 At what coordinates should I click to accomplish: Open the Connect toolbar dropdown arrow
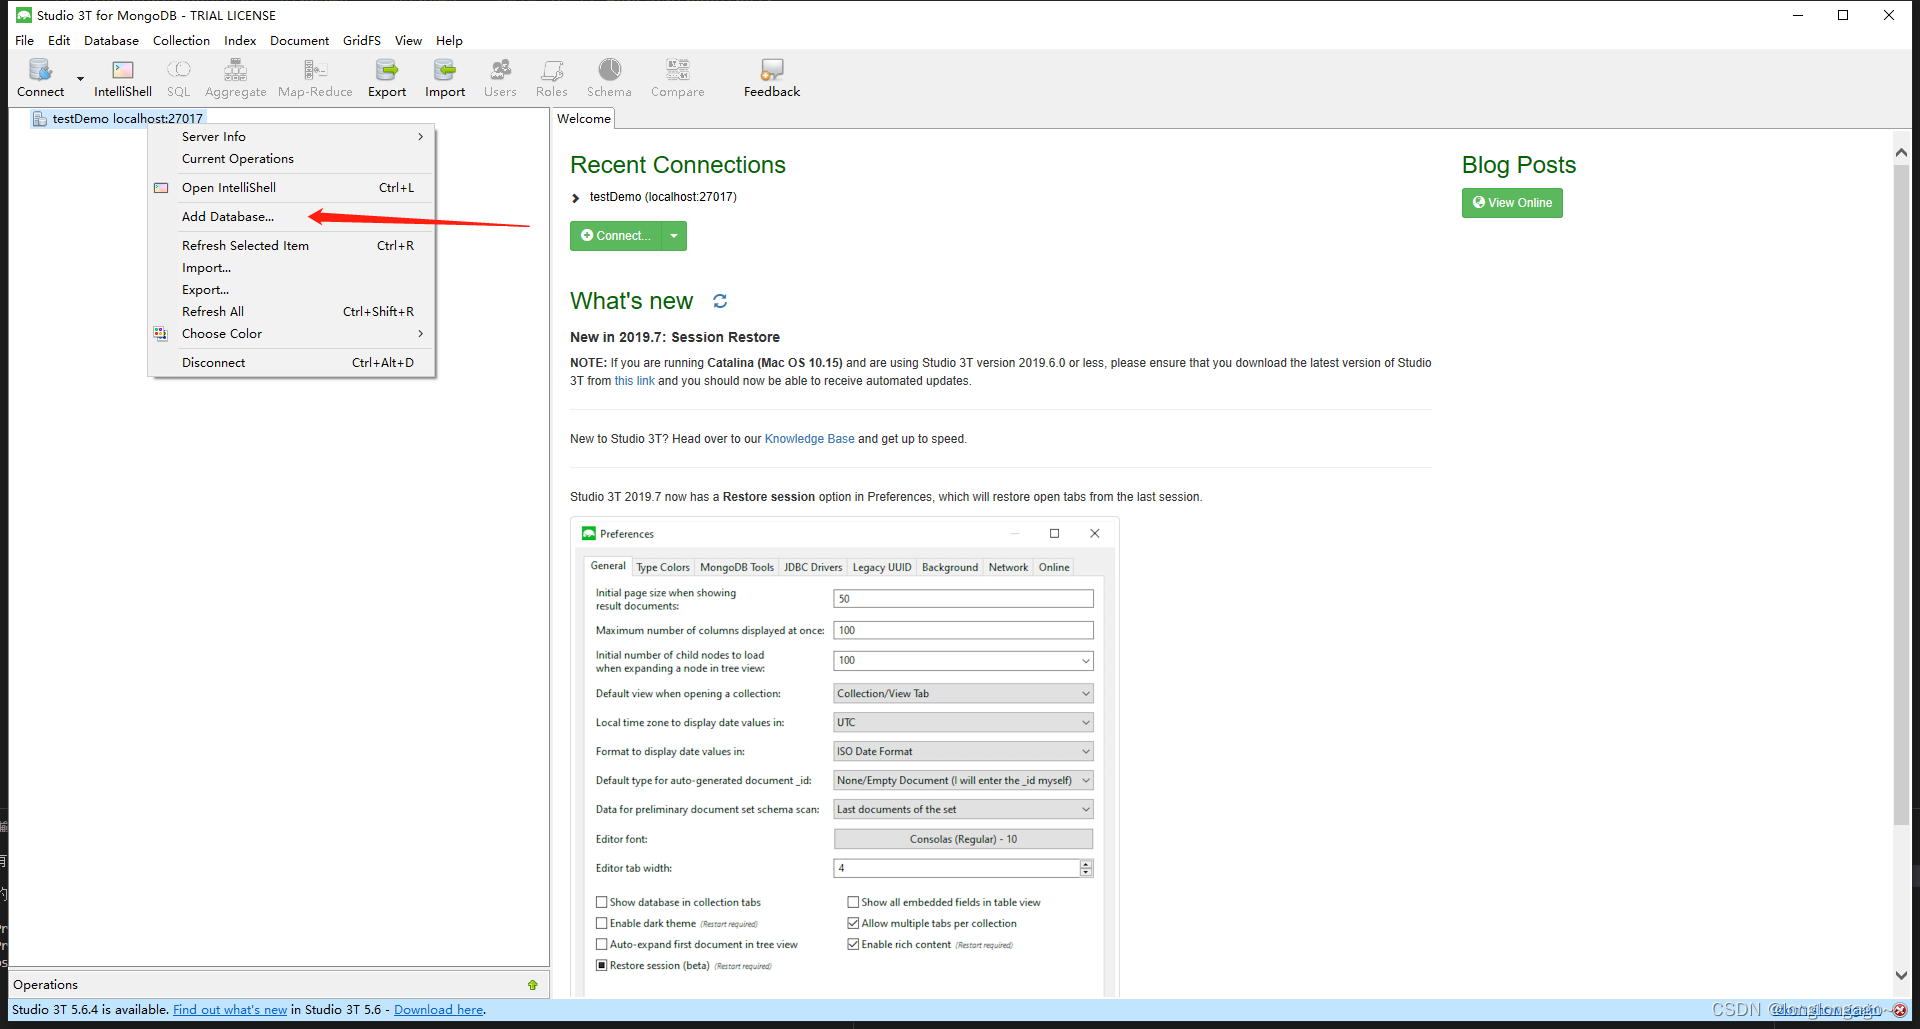[x=80, y=78]
